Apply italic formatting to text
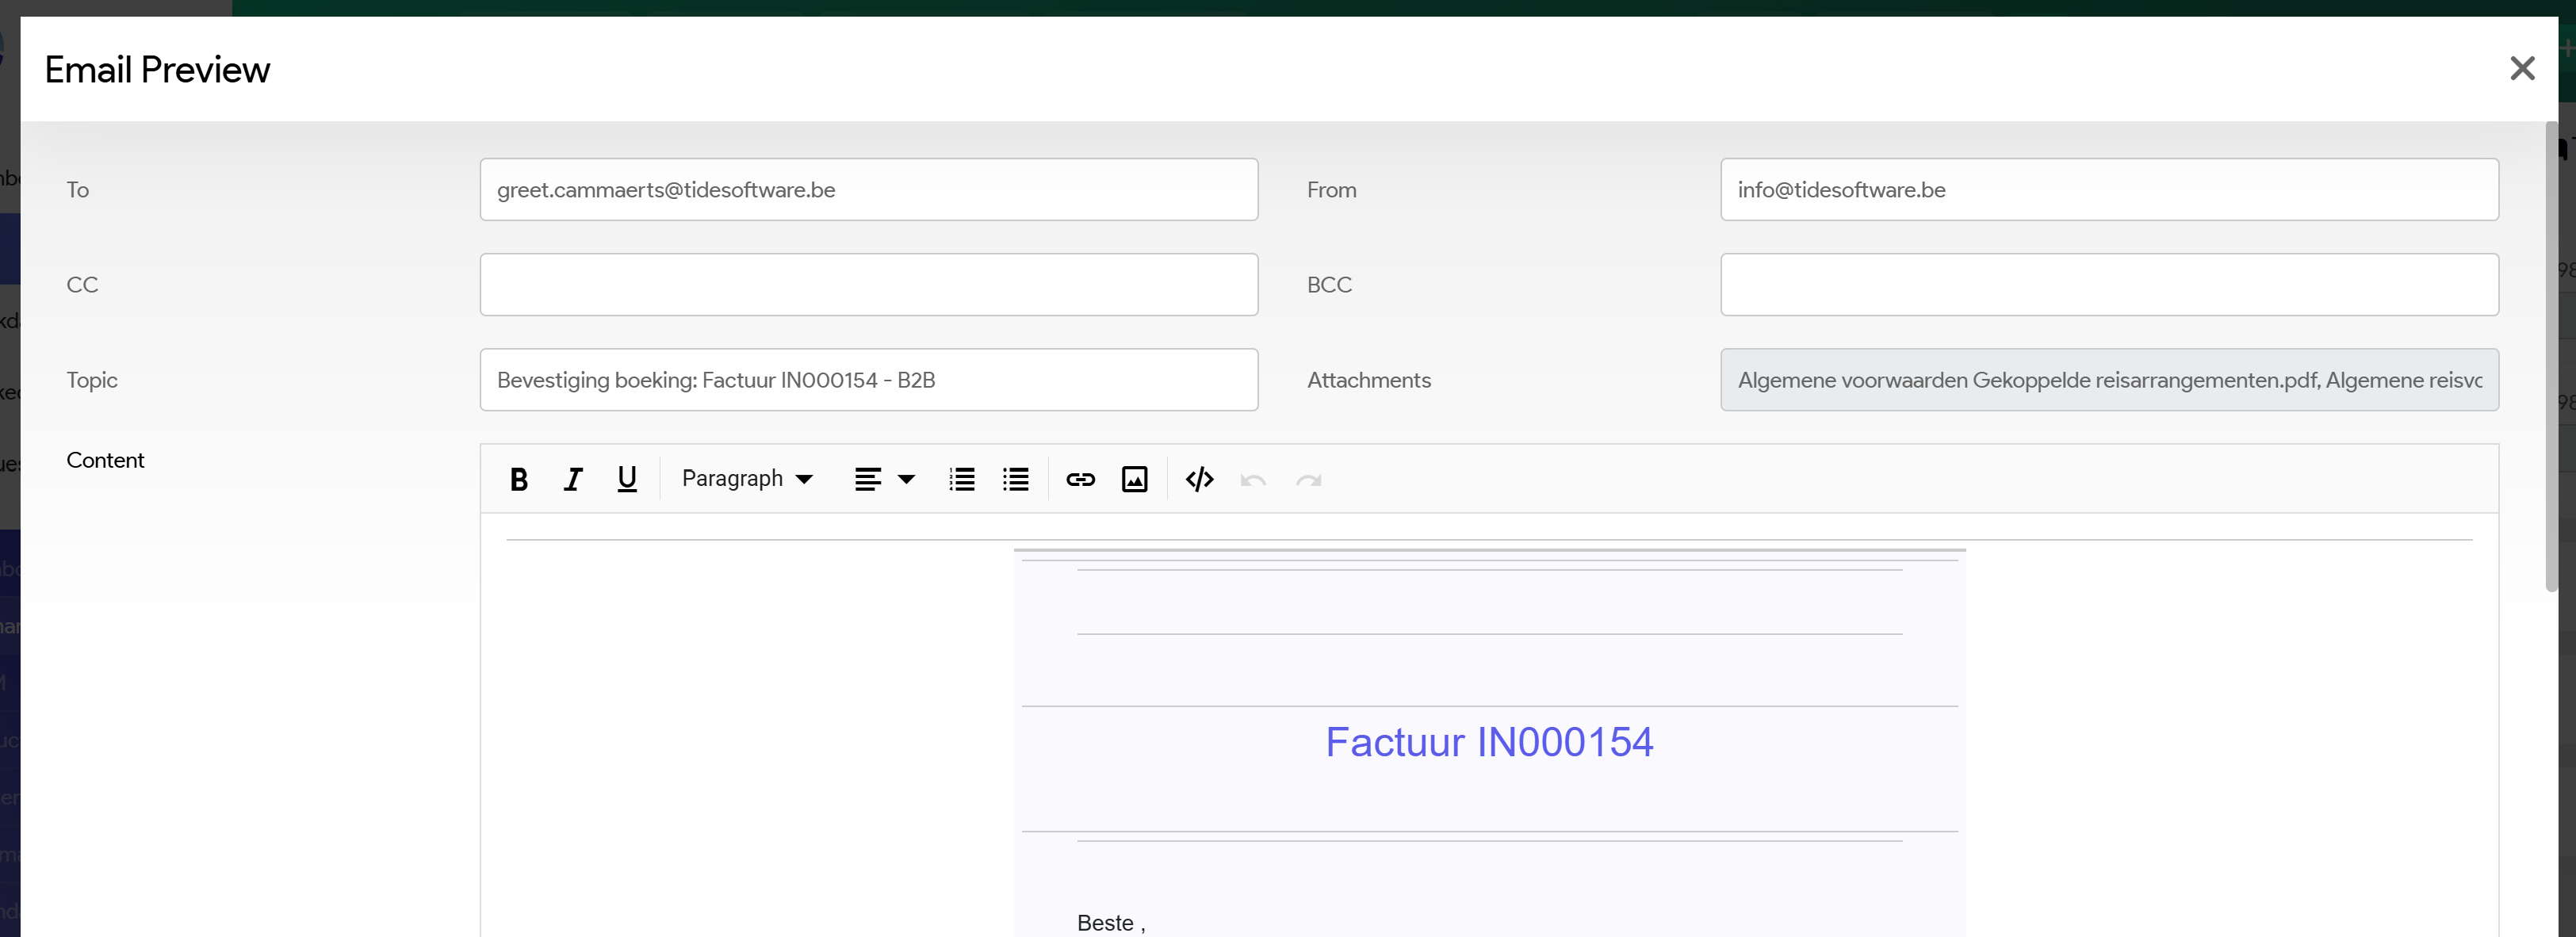 (572, 480)
